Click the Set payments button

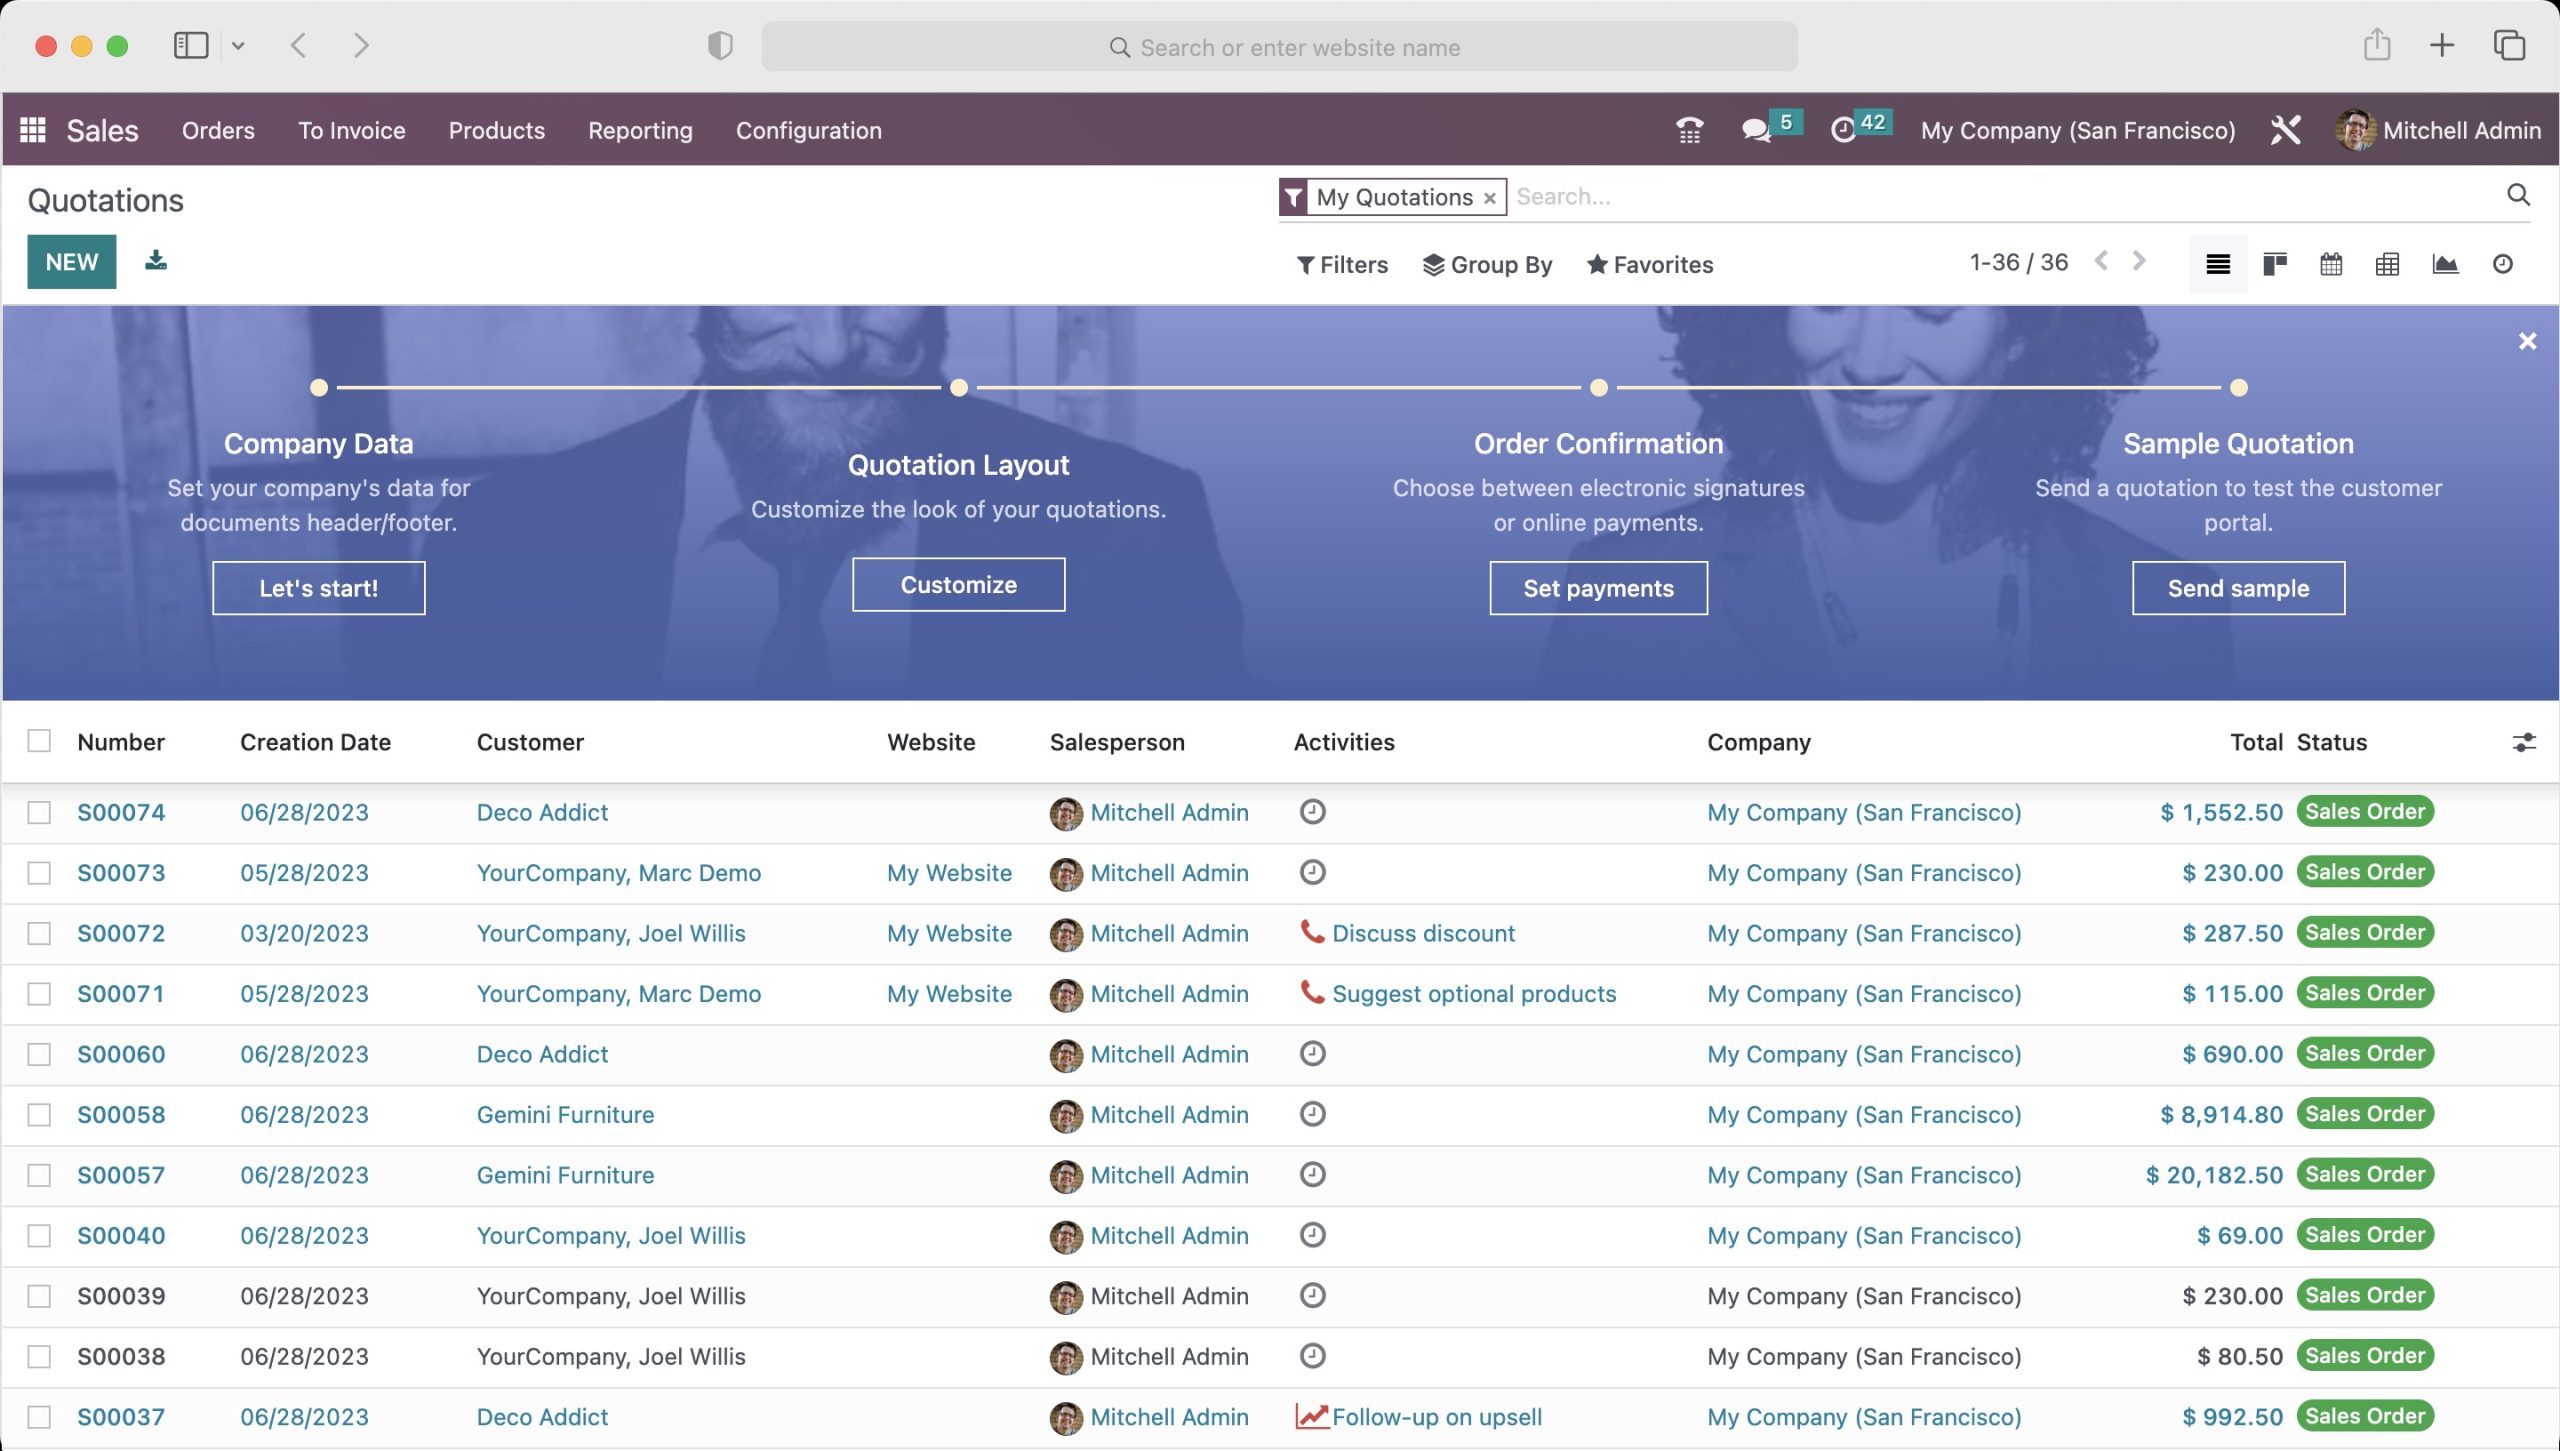pos(1597,588)
